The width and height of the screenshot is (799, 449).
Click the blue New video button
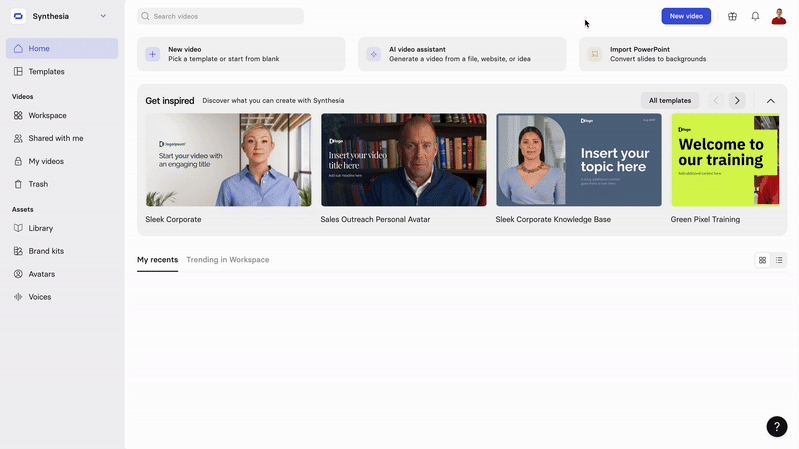[x=686, y=16]
